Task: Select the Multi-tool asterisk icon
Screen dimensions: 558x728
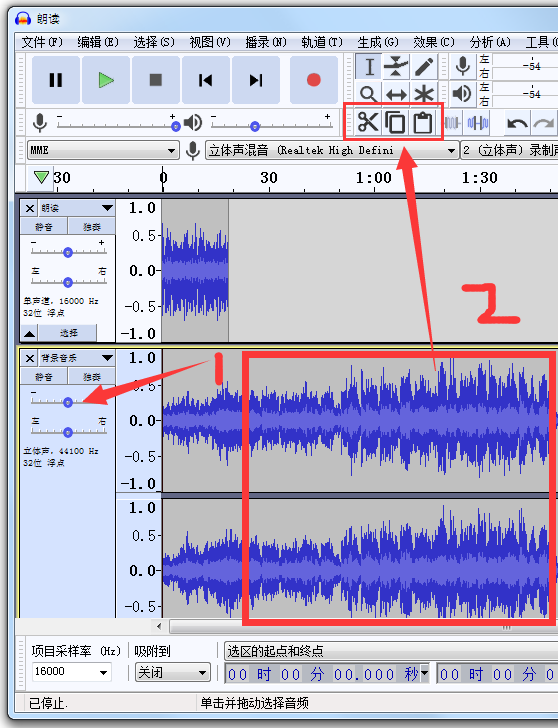Action: (424, 94)
